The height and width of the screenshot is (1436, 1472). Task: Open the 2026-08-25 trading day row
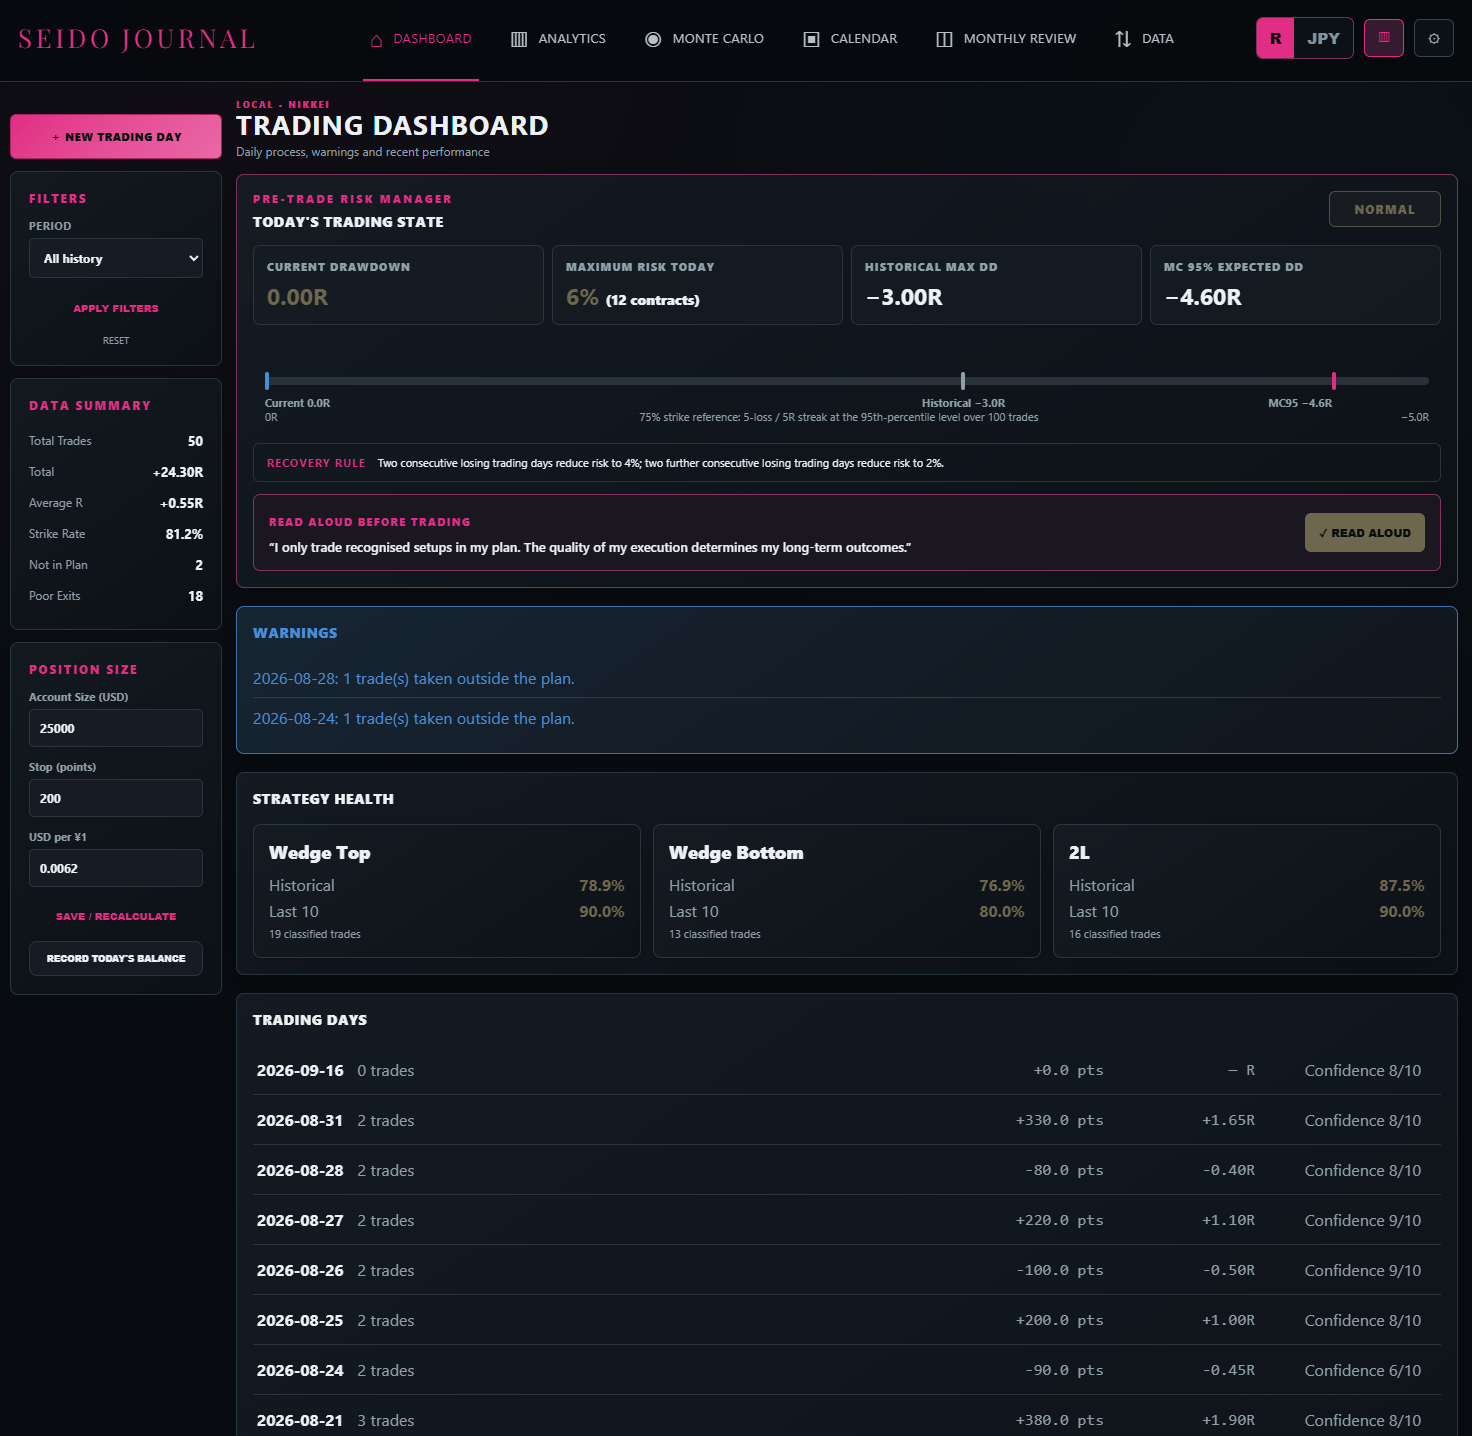point(847,1320)
